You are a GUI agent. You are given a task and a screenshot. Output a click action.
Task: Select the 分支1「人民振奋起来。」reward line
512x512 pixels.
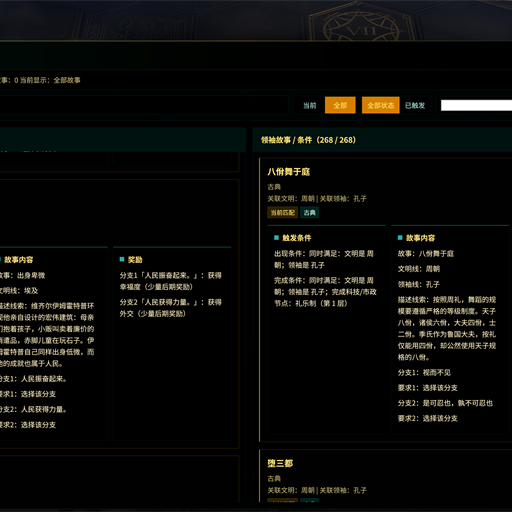171,281
